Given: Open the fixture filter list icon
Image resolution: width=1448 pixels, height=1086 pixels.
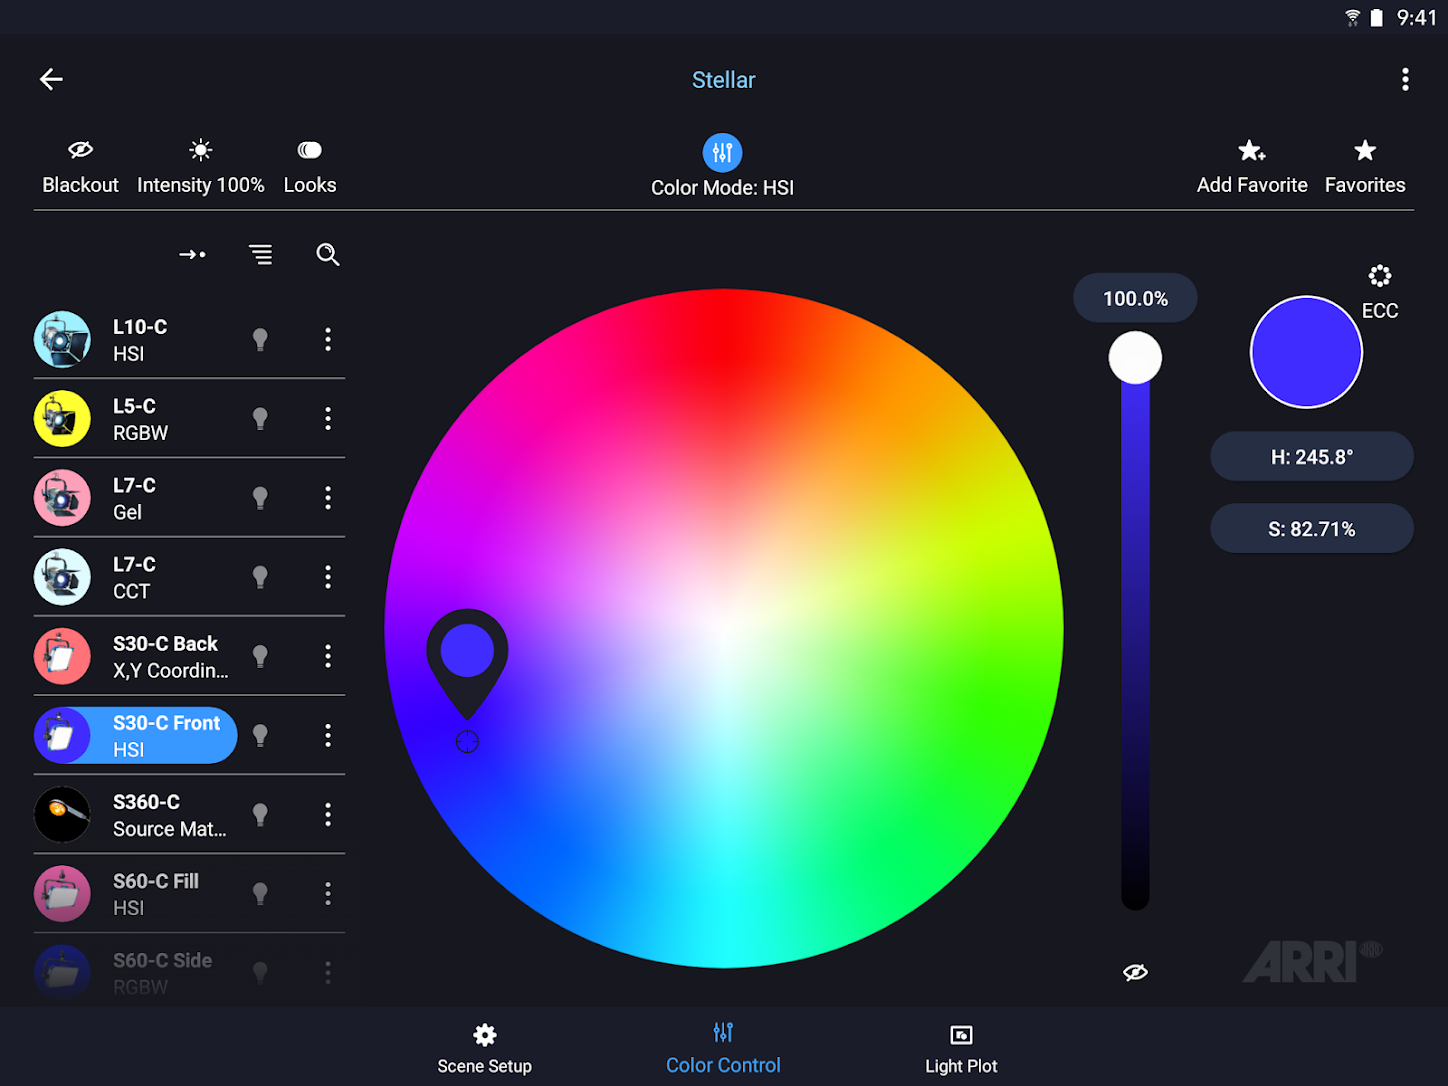Looking at the screenshot, I should [260, 255].
